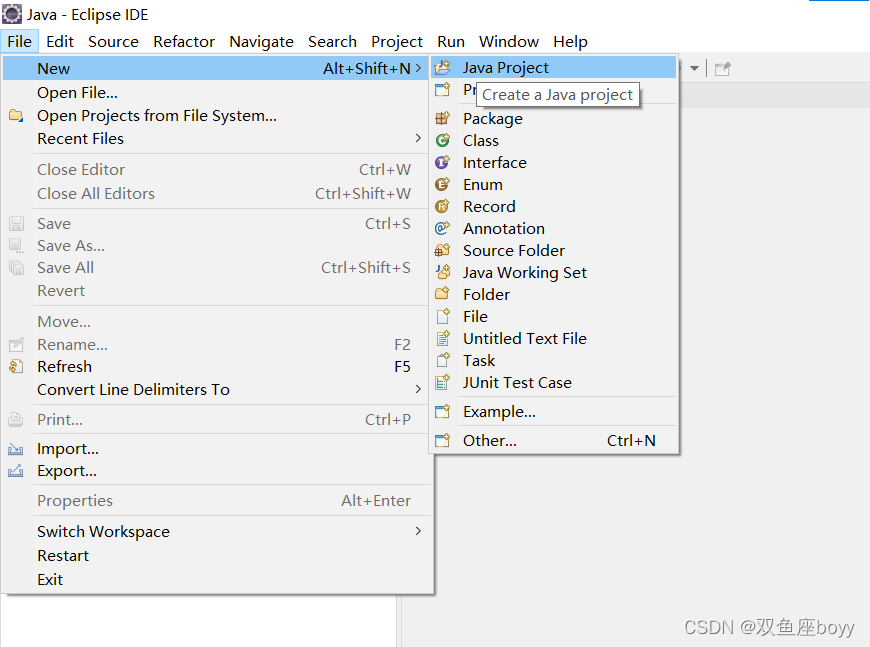
Task: Click the Record icon
Action: pos(442,206)
